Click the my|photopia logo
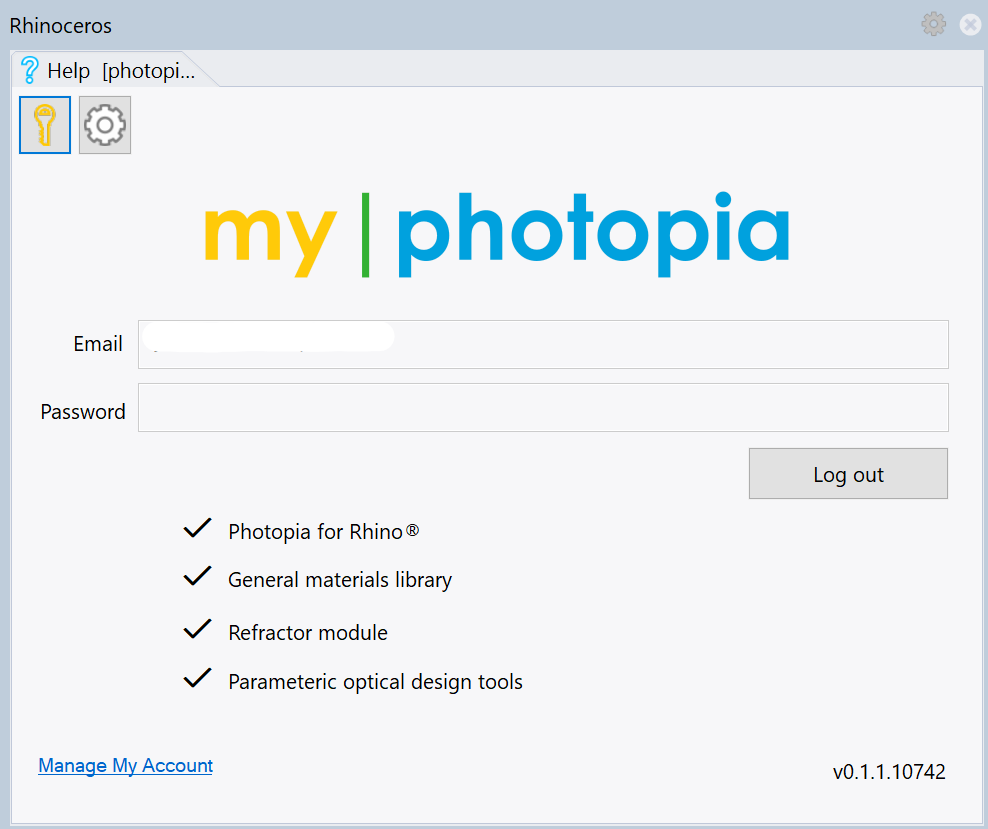This screenshot has width=988, height=829. click(497, 234)
